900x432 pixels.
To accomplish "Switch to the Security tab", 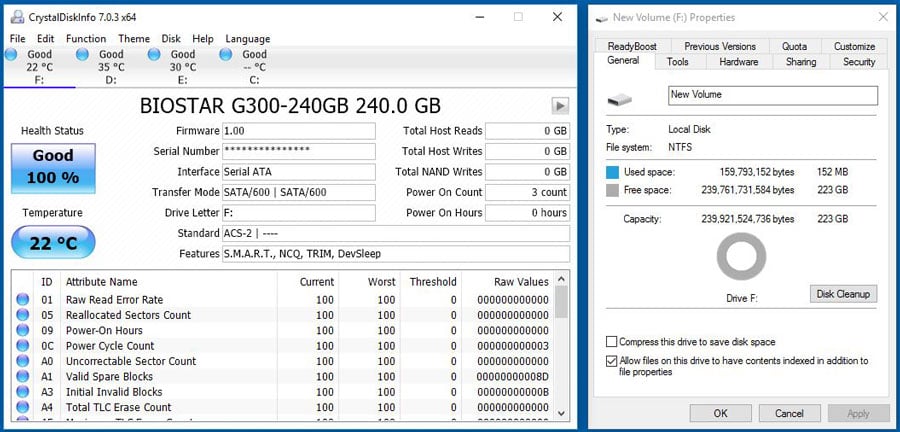I will click(x=859, y=62).
